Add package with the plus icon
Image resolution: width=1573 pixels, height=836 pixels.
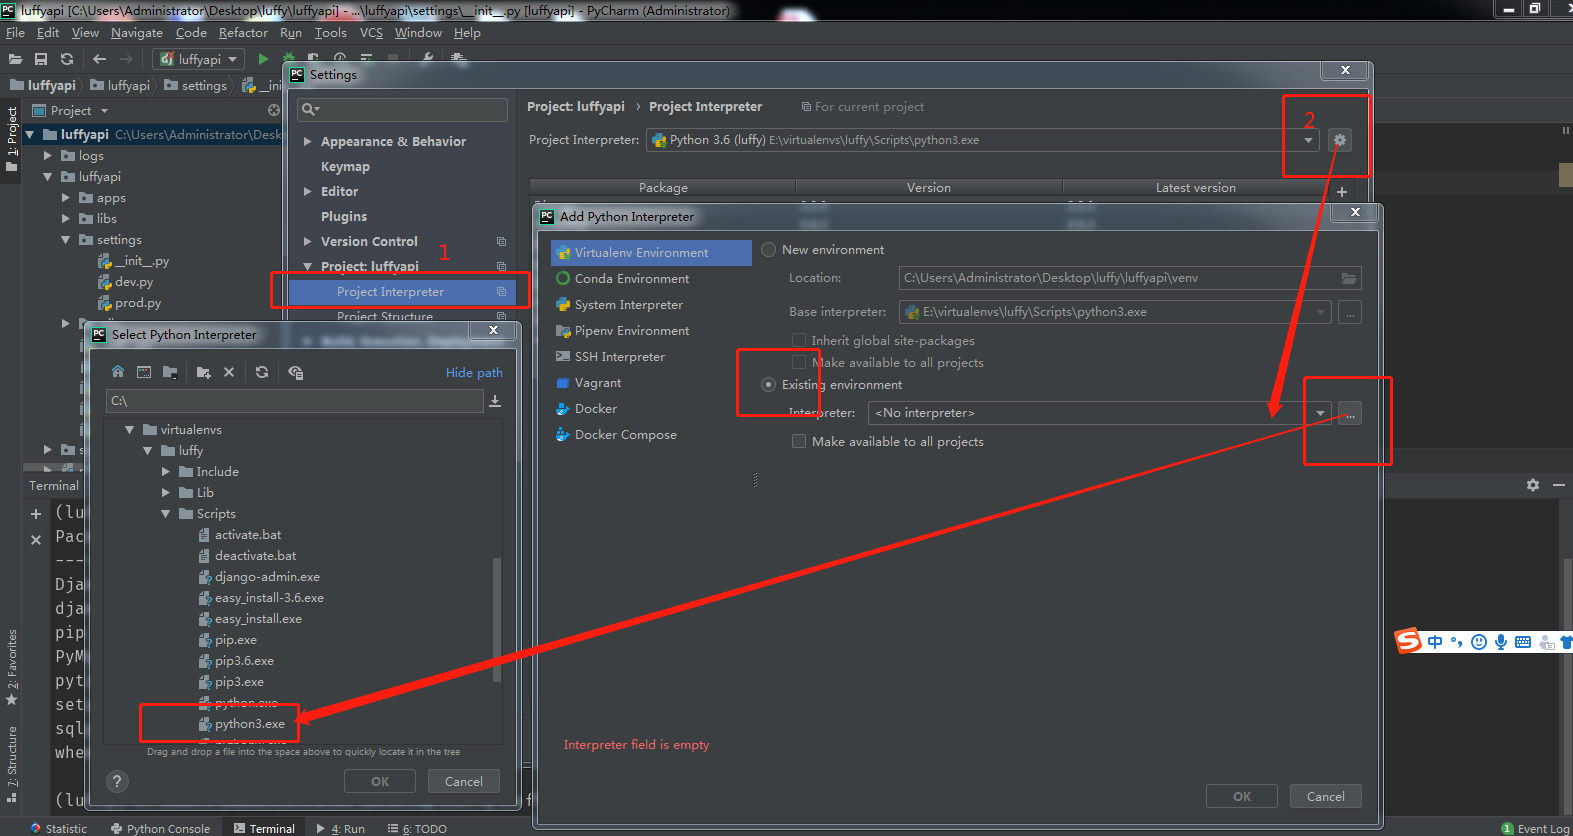[x=1342, y=192]
